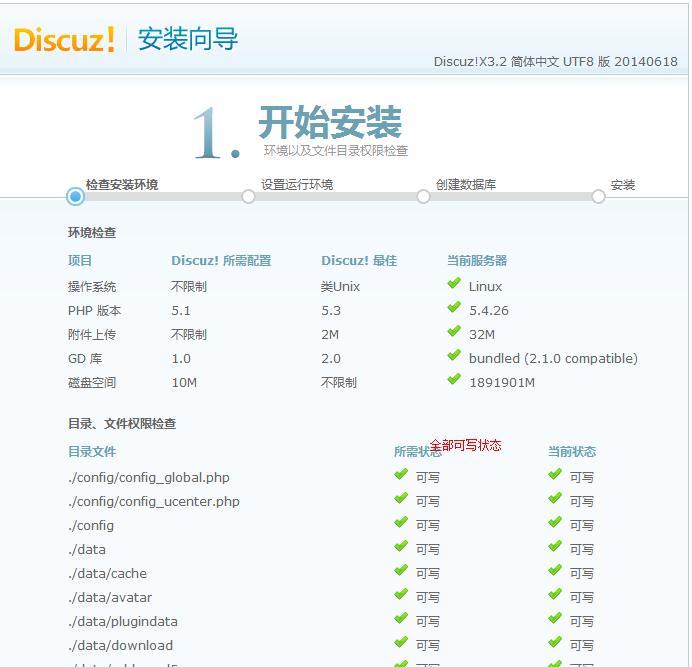Click the ./data/avatar path

110,597
